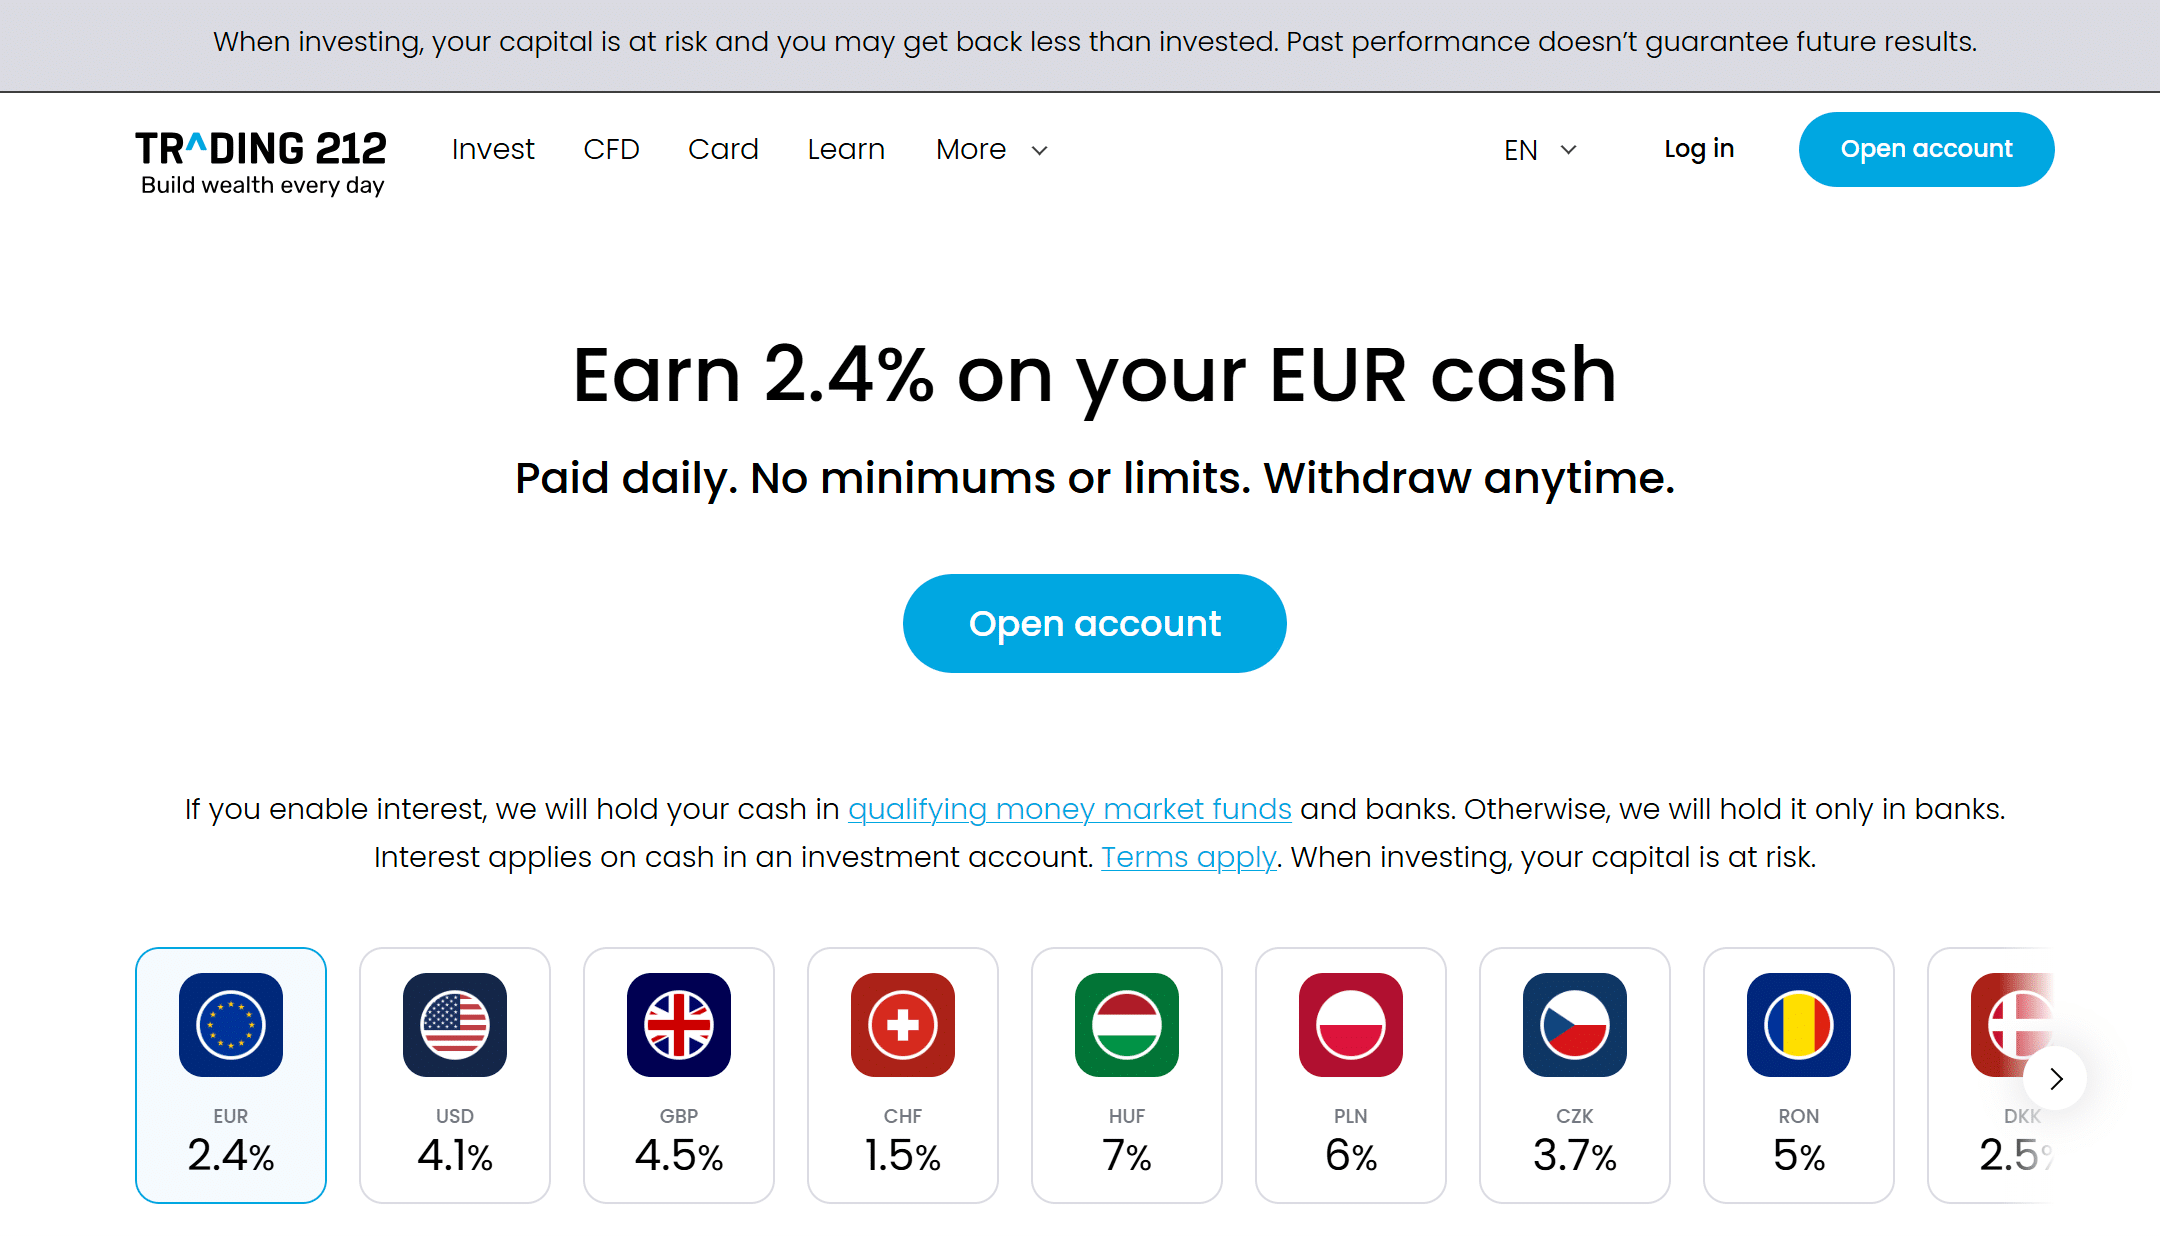Pick the CHF Swiss flag icon
The height and width of the screenshot is (1238, 2160).
tap(903, 1025)
